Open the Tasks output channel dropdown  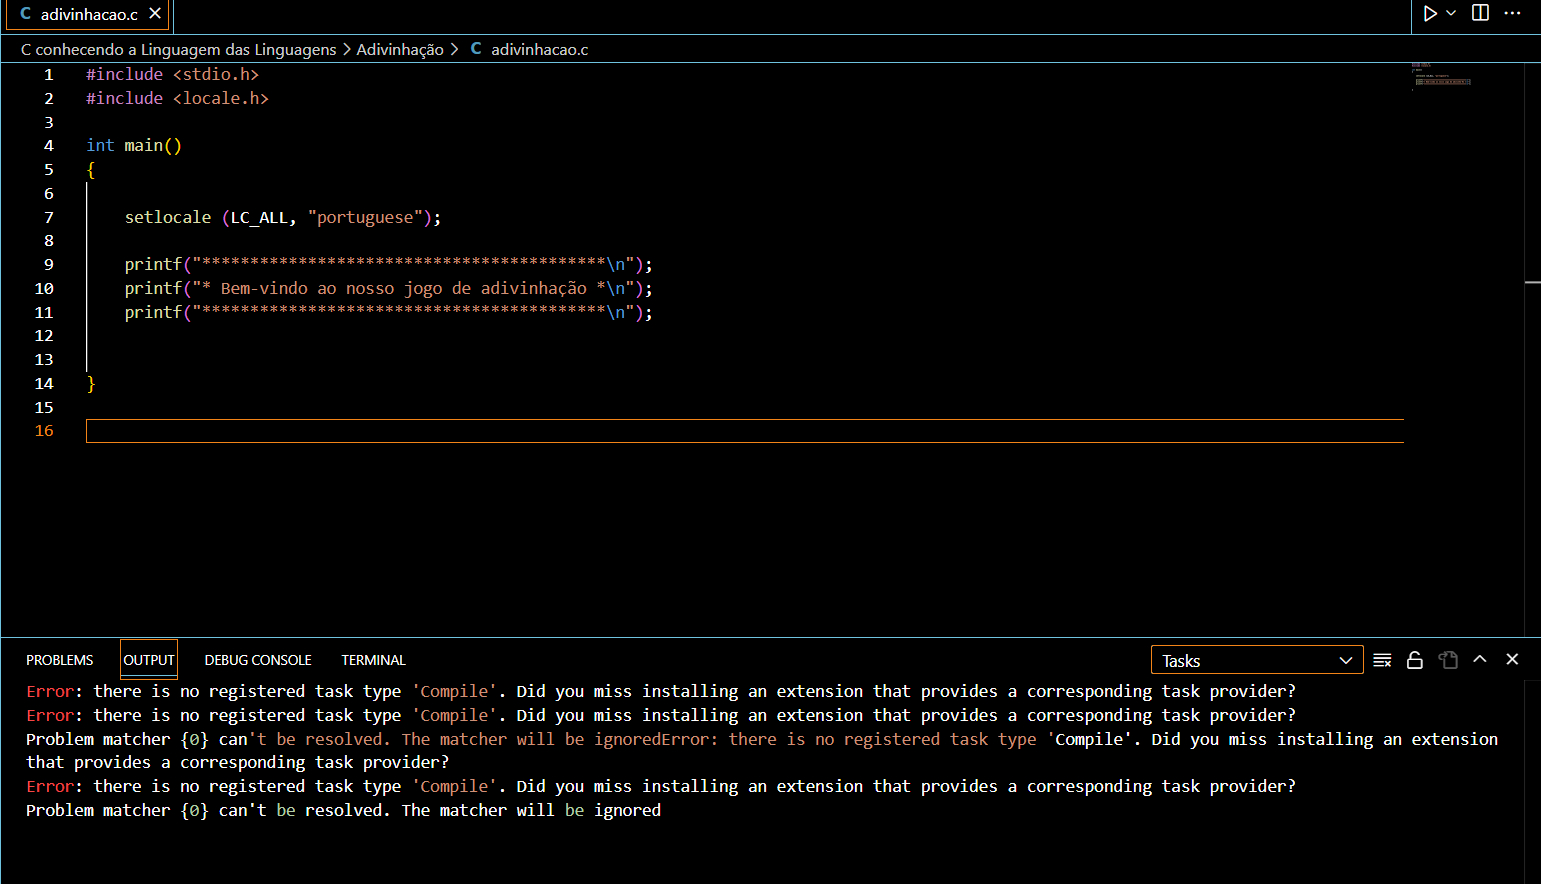(1257, 660)
